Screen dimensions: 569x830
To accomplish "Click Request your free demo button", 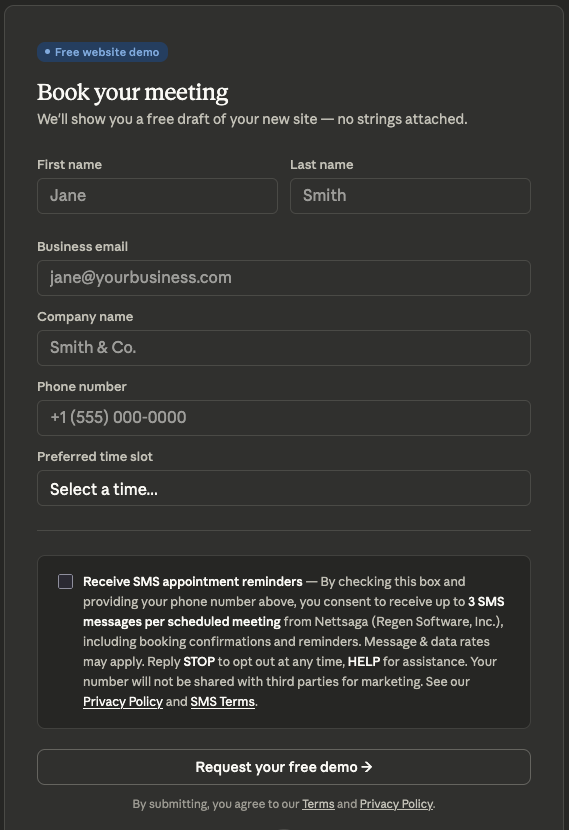I will (284, 767).
